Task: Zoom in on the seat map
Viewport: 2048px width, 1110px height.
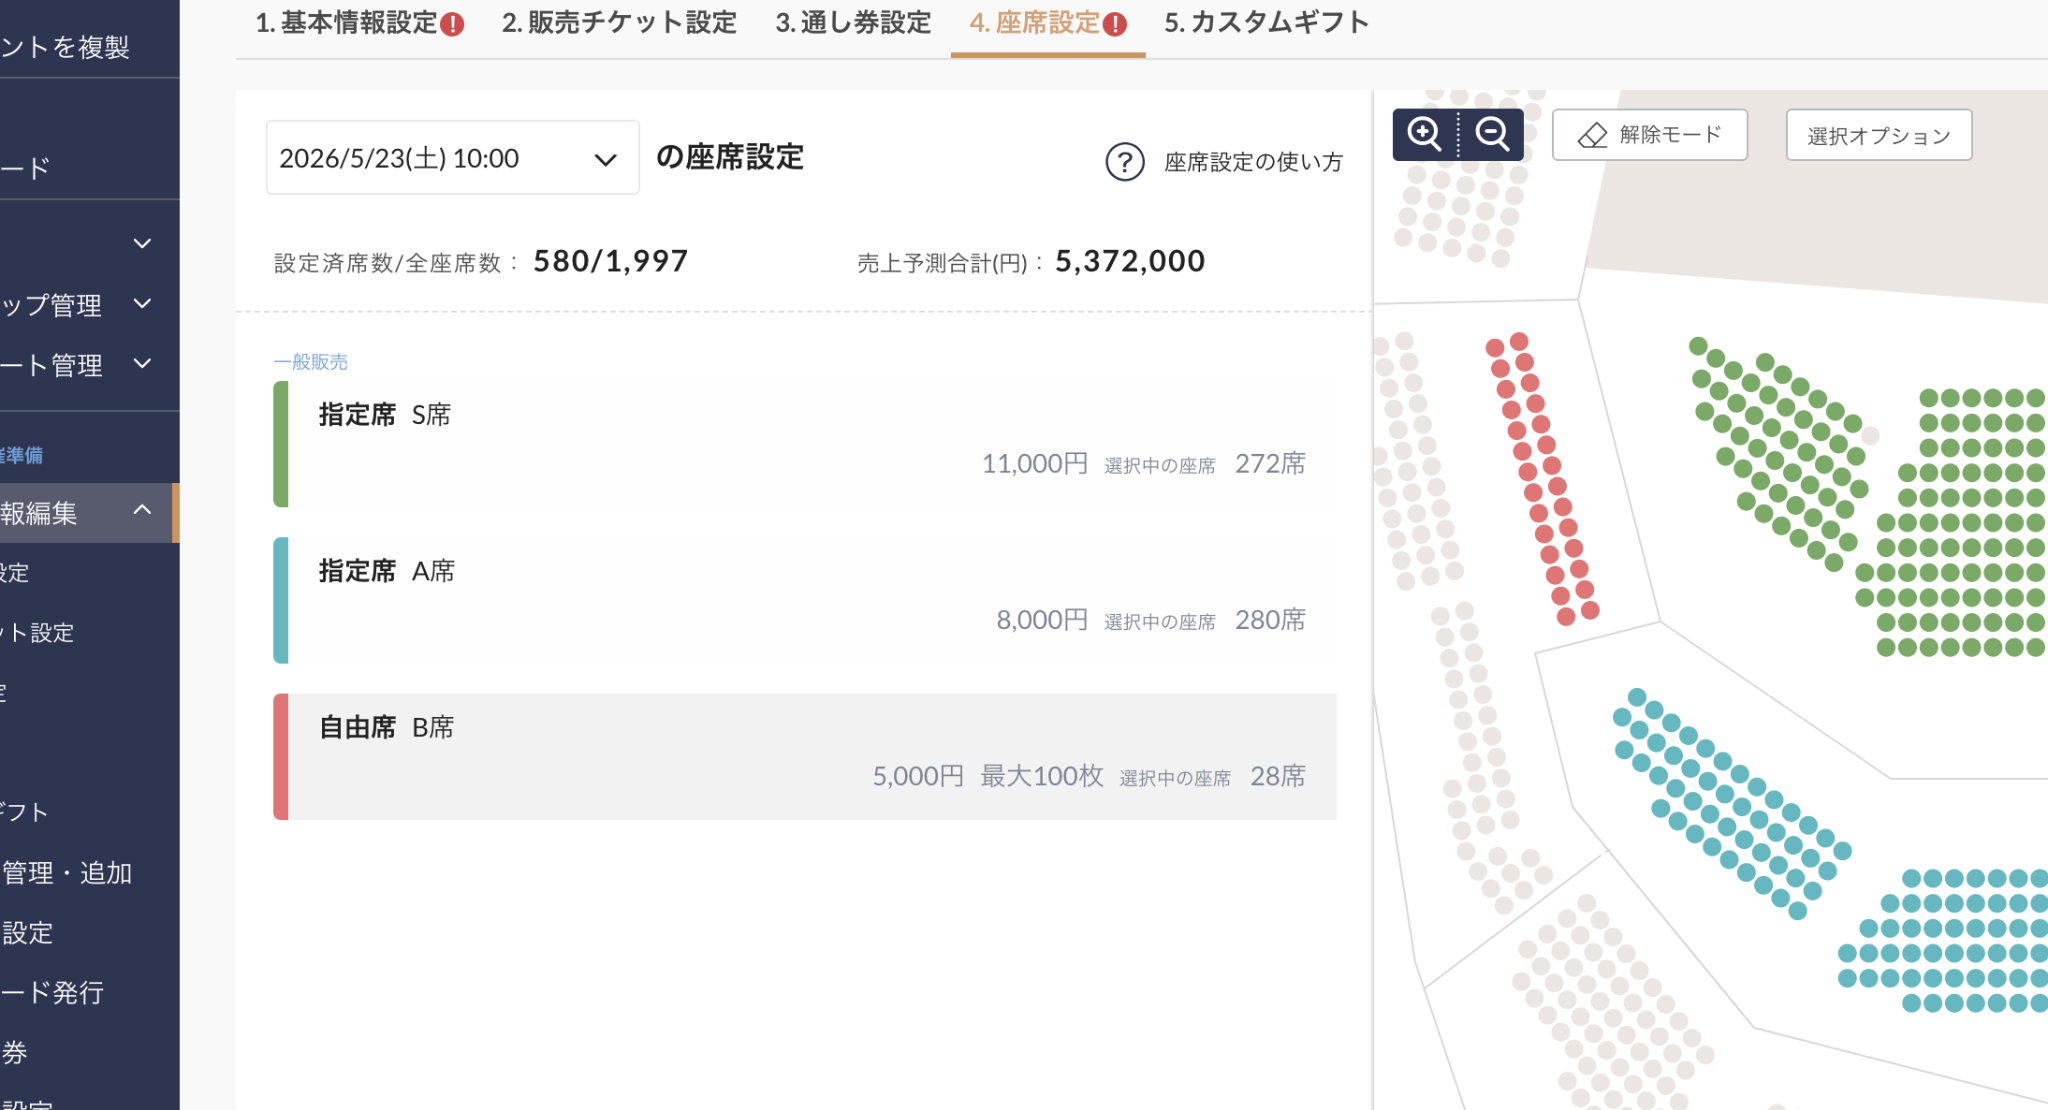Action: click(x=1424, y=134)
